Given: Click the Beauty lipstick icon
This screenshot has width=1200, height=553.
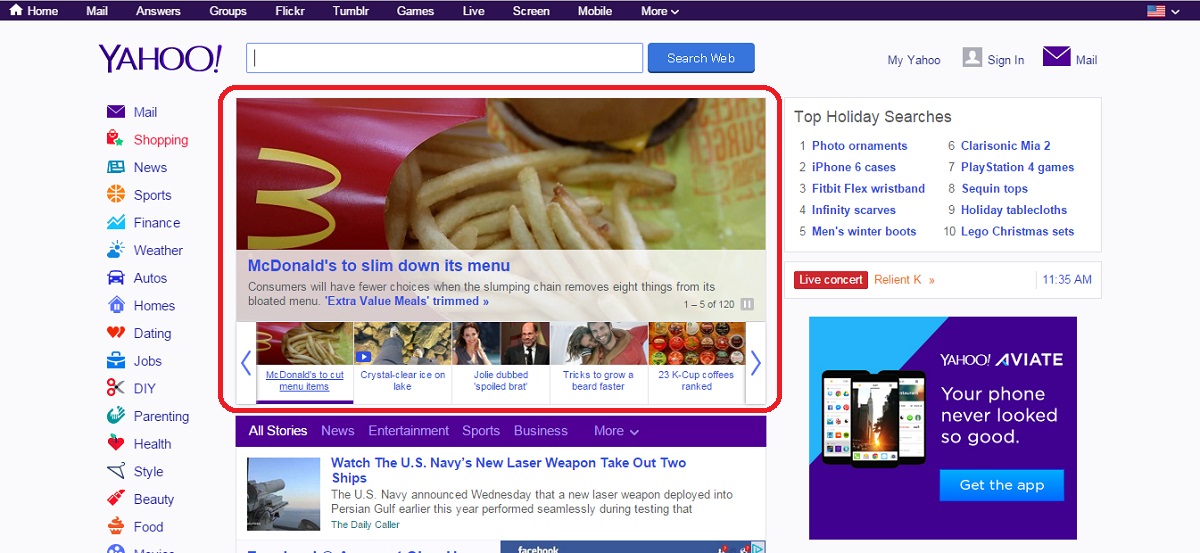Looking at the screenshot, I should [x=115, y=499].
